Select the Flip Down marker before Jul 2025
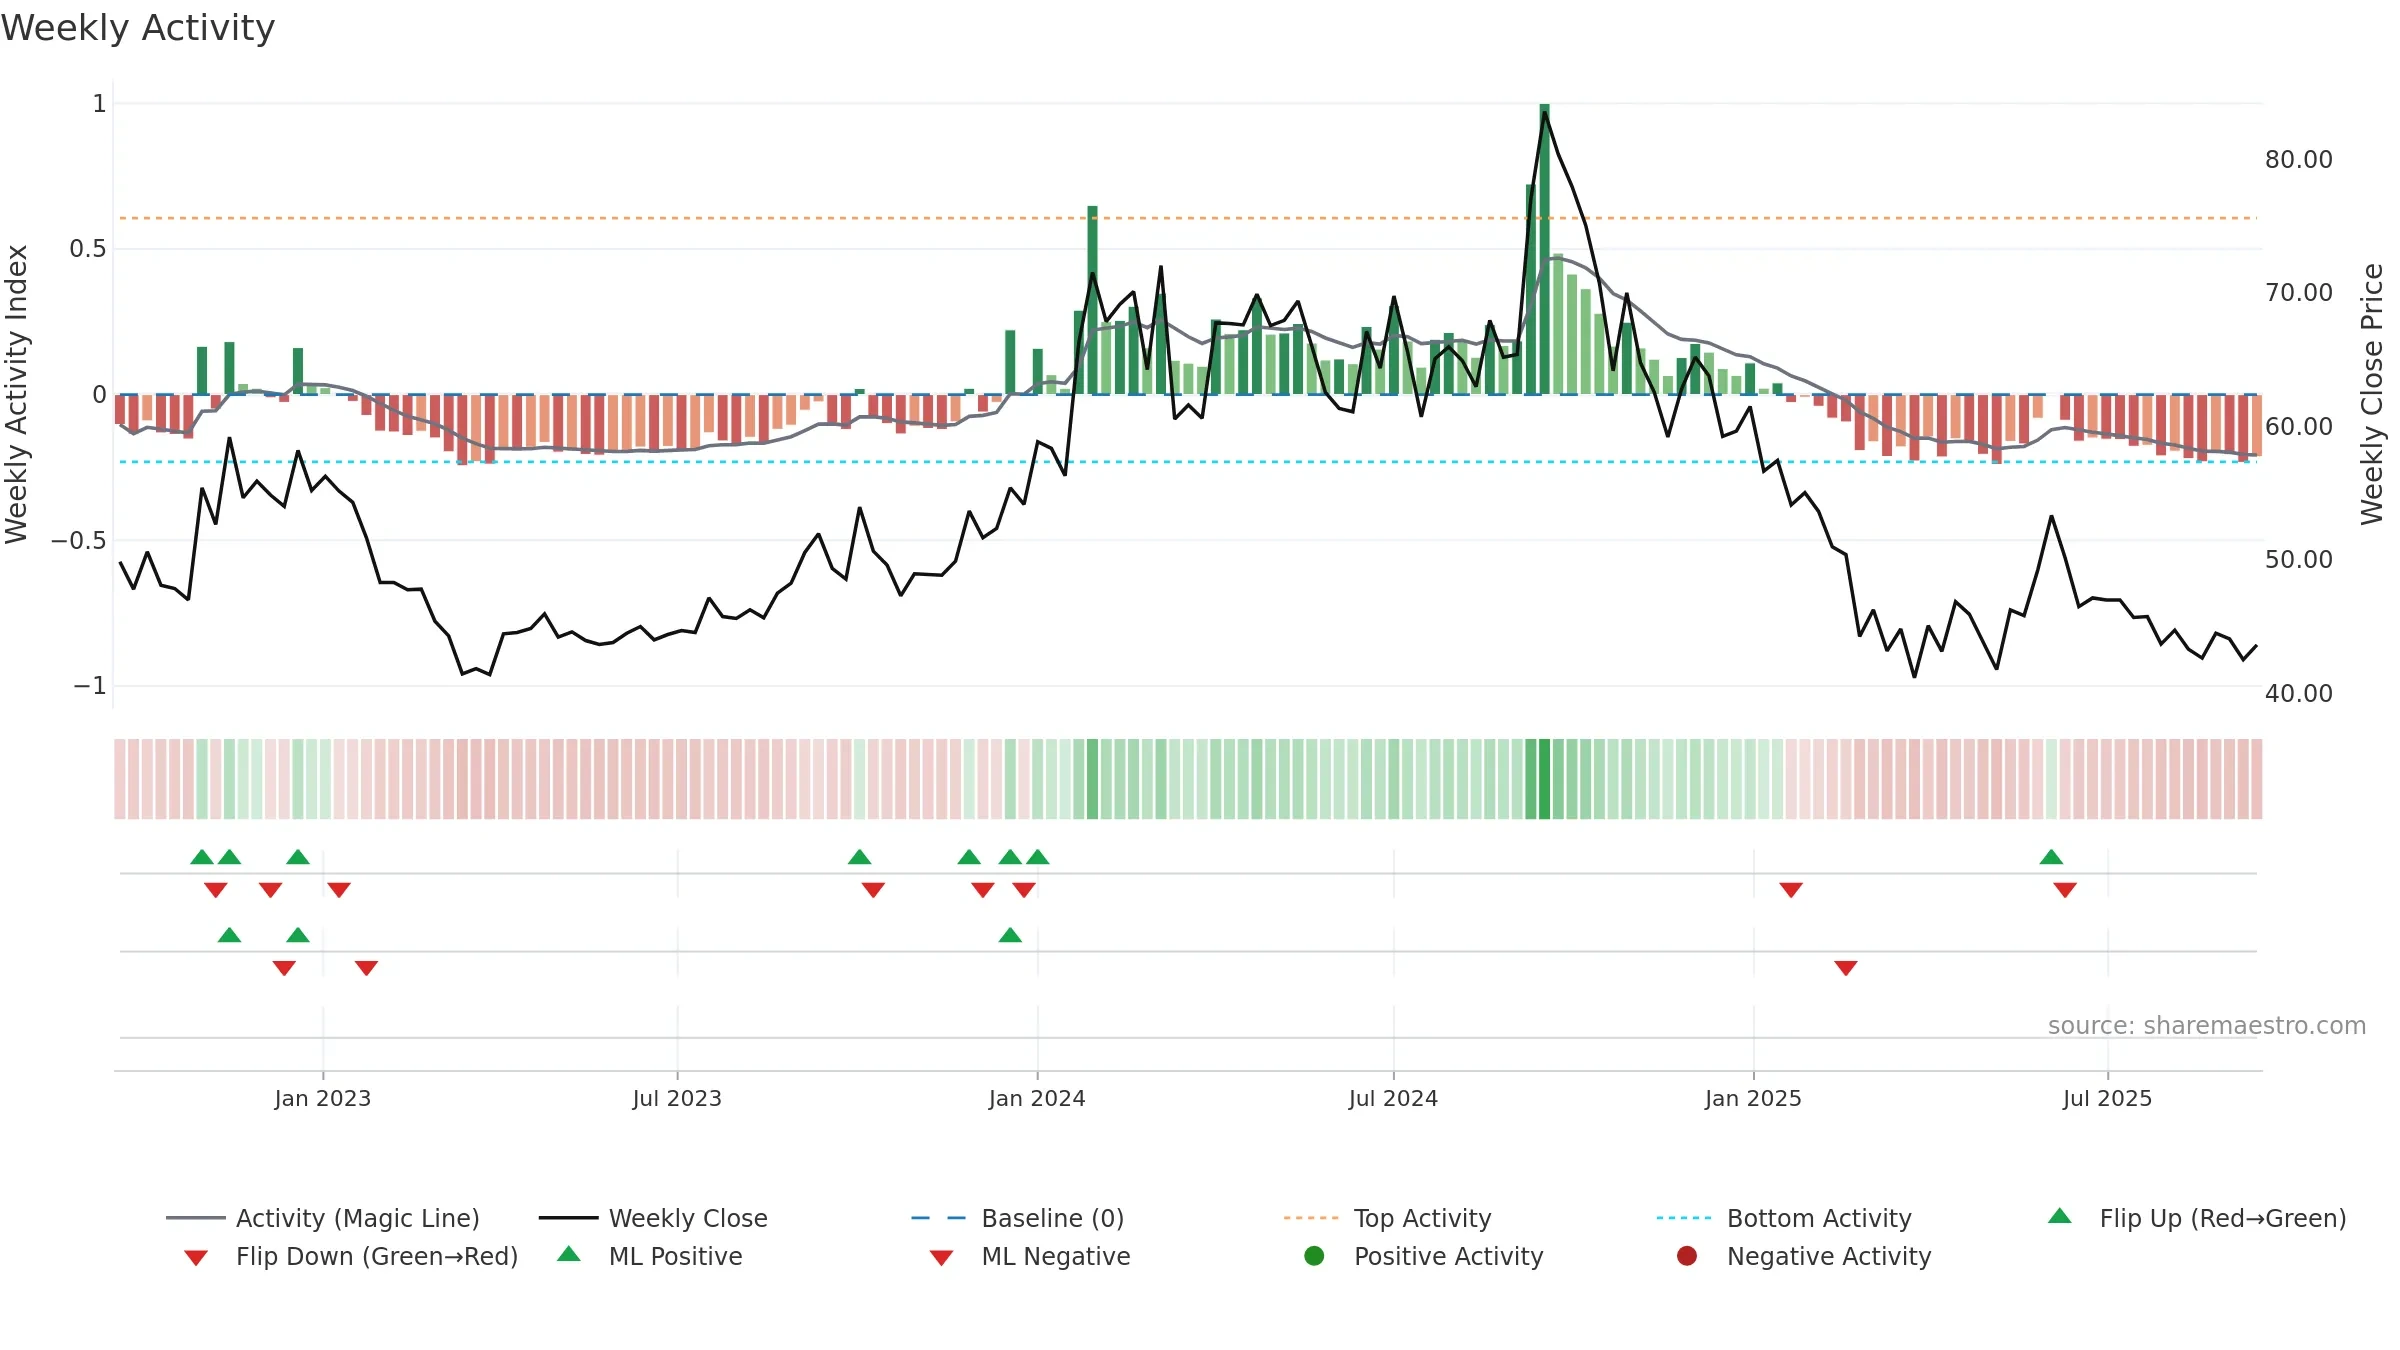Viewport: 2400px width, 1350px height. pos(2065,890)
